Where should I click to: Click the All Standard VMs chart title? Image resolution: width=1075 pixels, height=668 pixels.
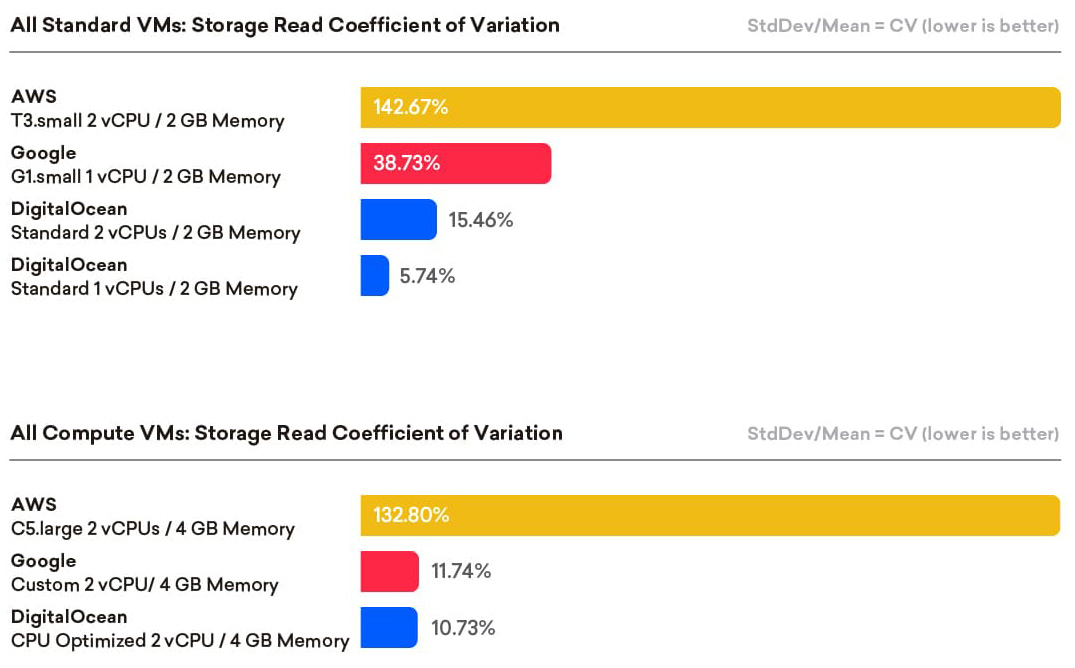[x=285, y=25]
